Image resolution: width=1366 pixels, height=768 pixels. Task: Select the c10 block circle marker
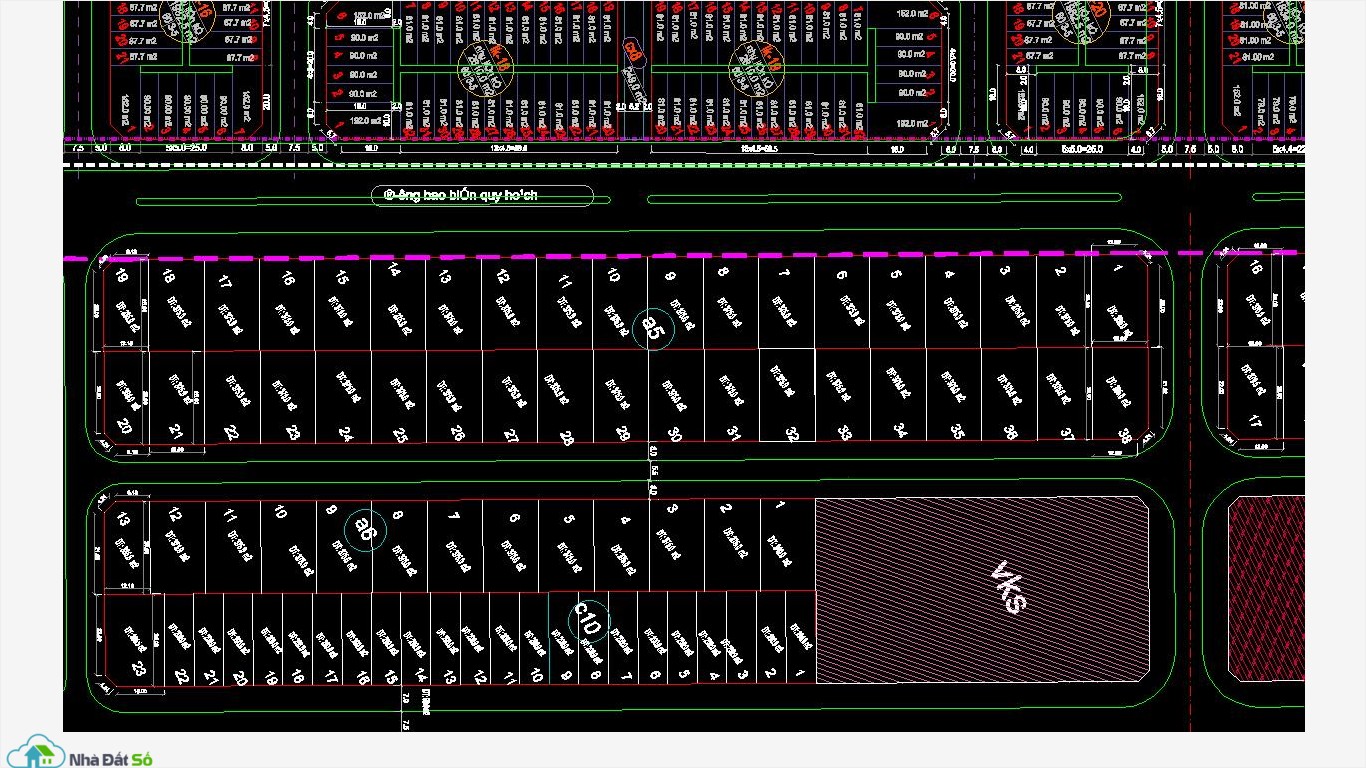click(588, 621)
